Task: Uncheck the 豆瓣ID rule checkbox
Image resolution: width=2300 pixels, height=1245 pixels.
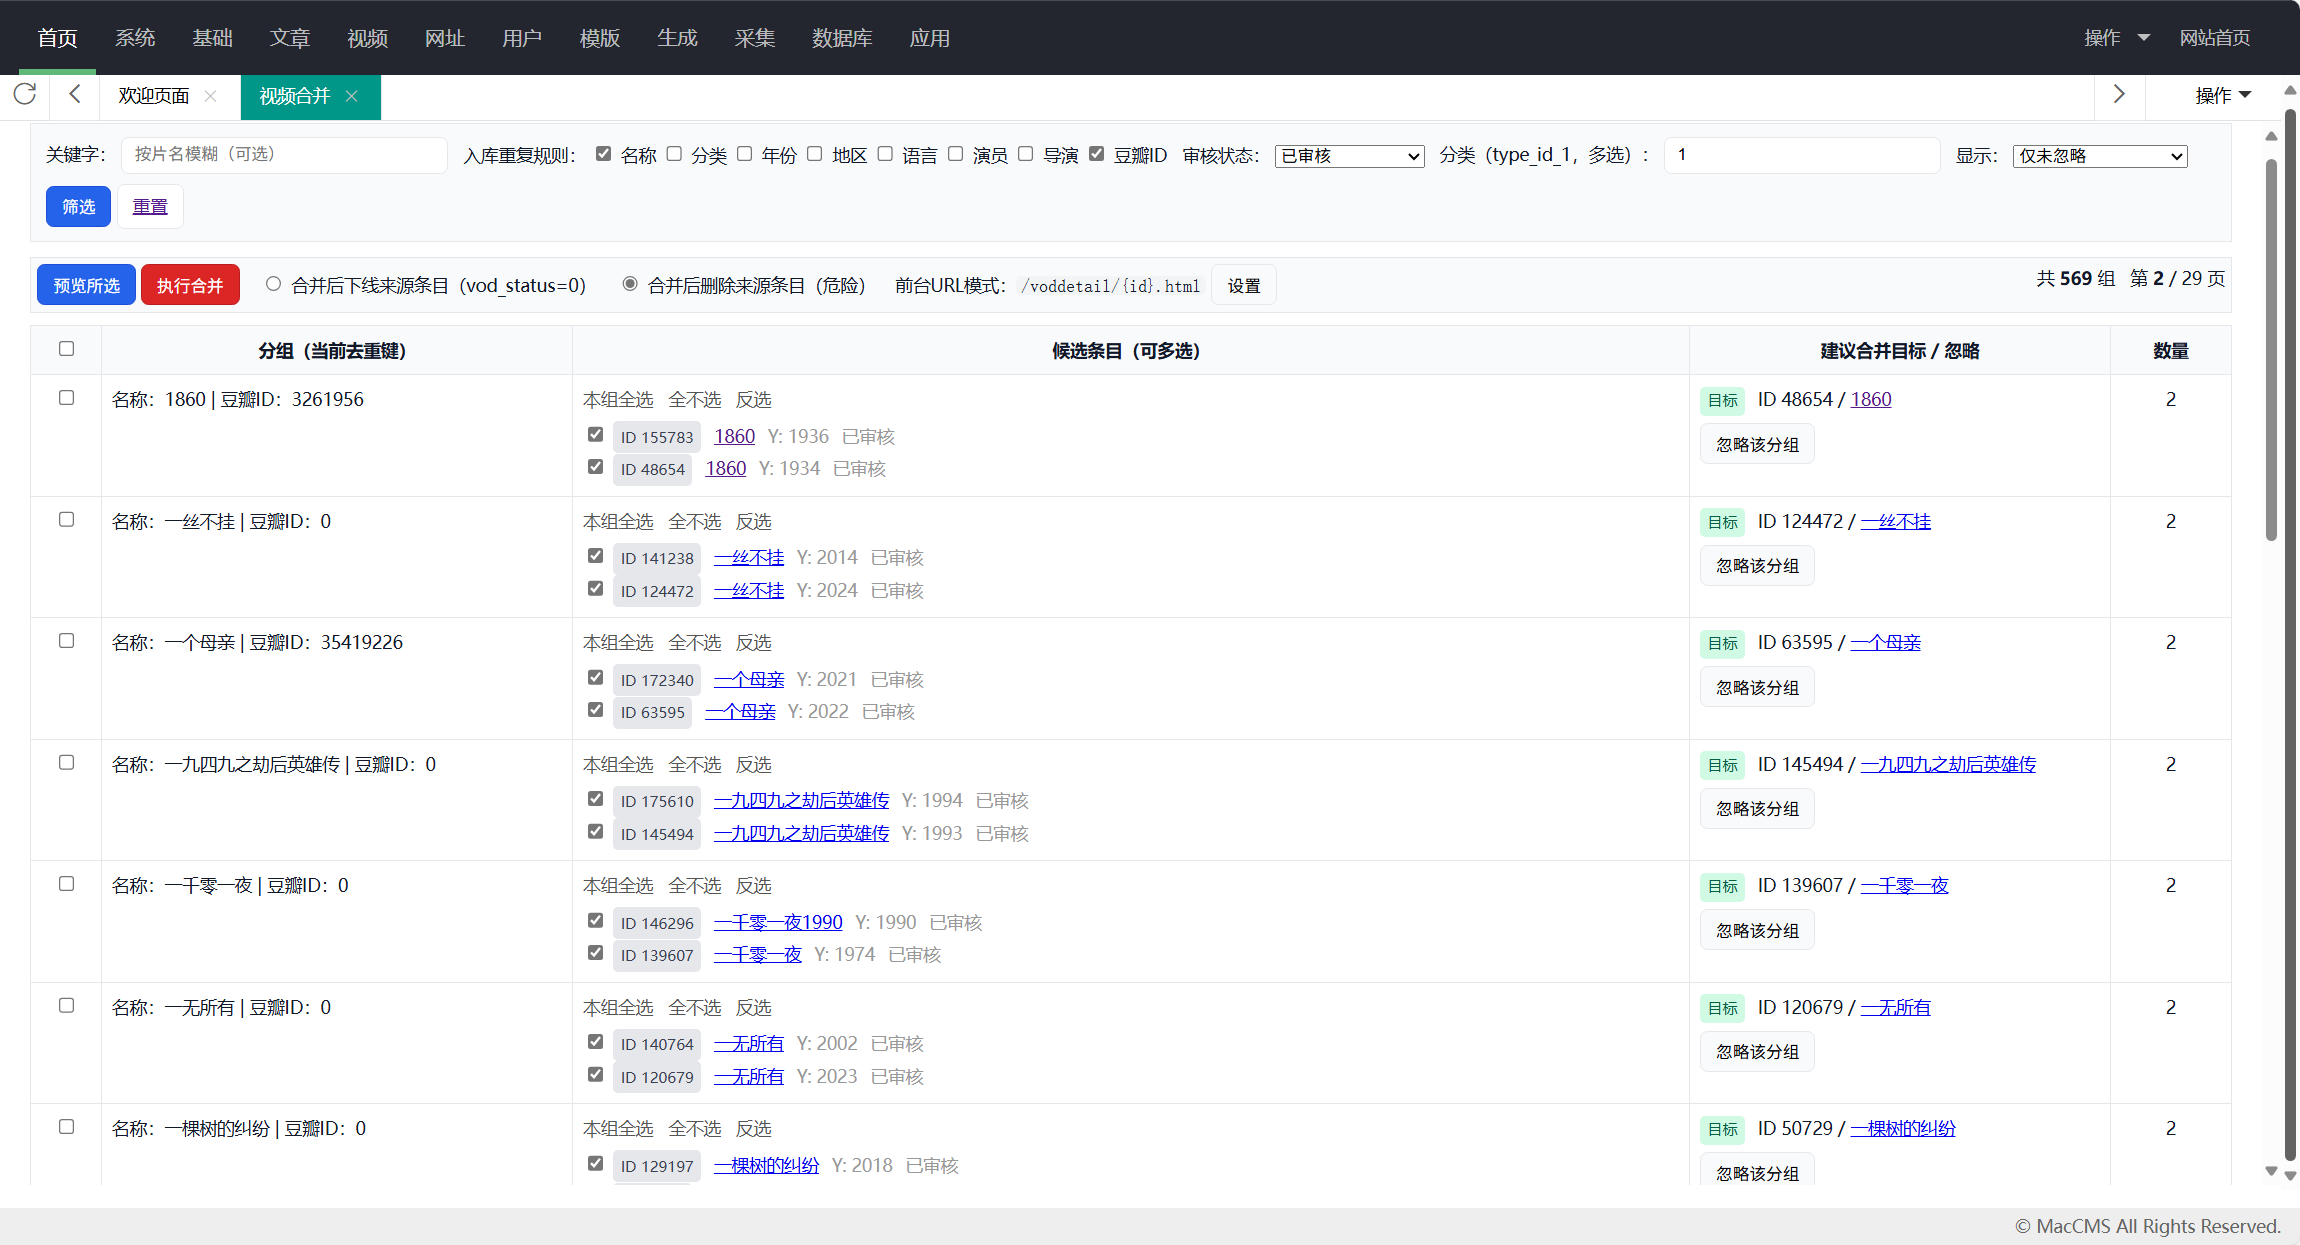Action: [x=1097, y=154]
